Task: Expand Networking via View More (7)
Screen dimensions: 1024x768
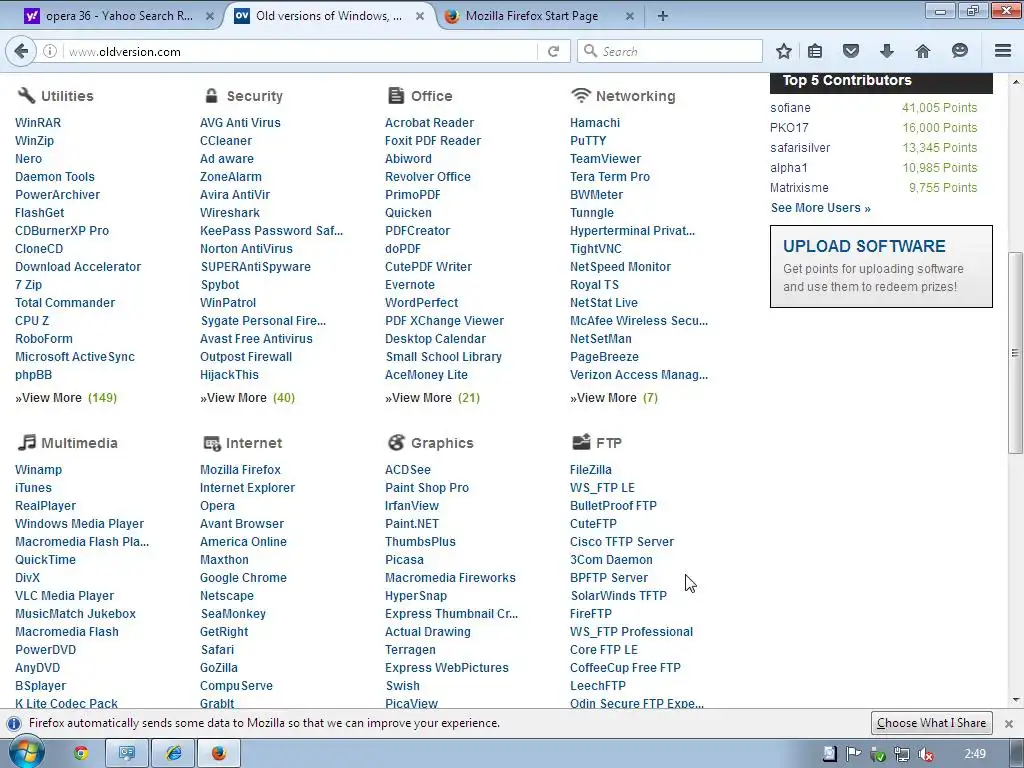Action: tap(614, 398)
